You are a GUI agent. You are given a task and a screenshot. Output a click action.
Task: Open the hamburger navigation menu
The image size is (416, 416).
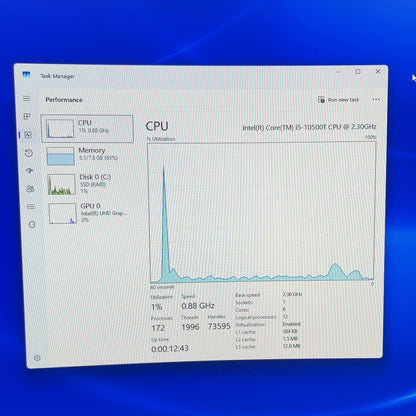[26, 98]
